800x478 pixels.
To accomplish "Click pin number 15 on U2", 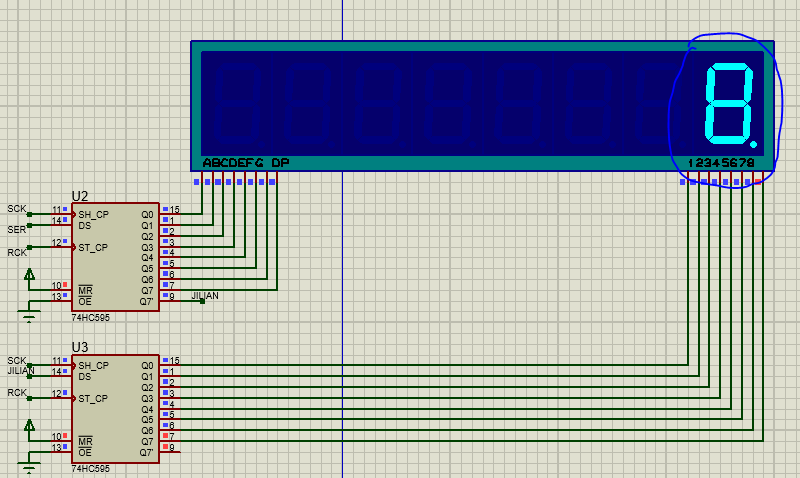I will coord(174,209).
